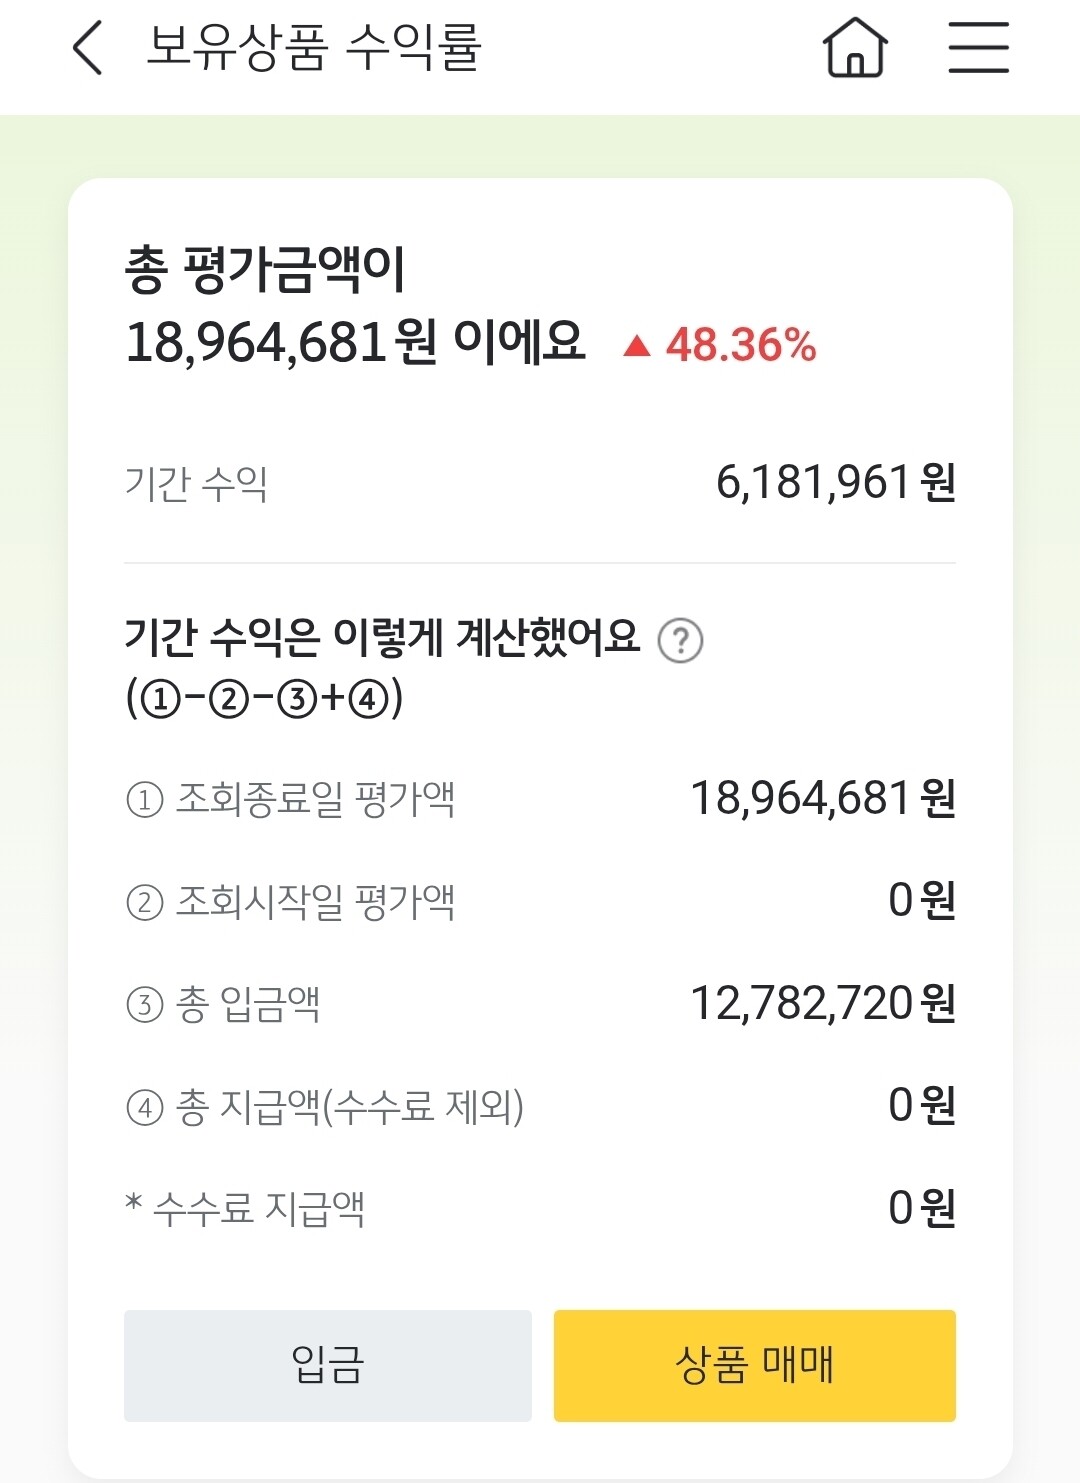Tap the circled 3 beside 총 입금액

tap(144, 1005)
